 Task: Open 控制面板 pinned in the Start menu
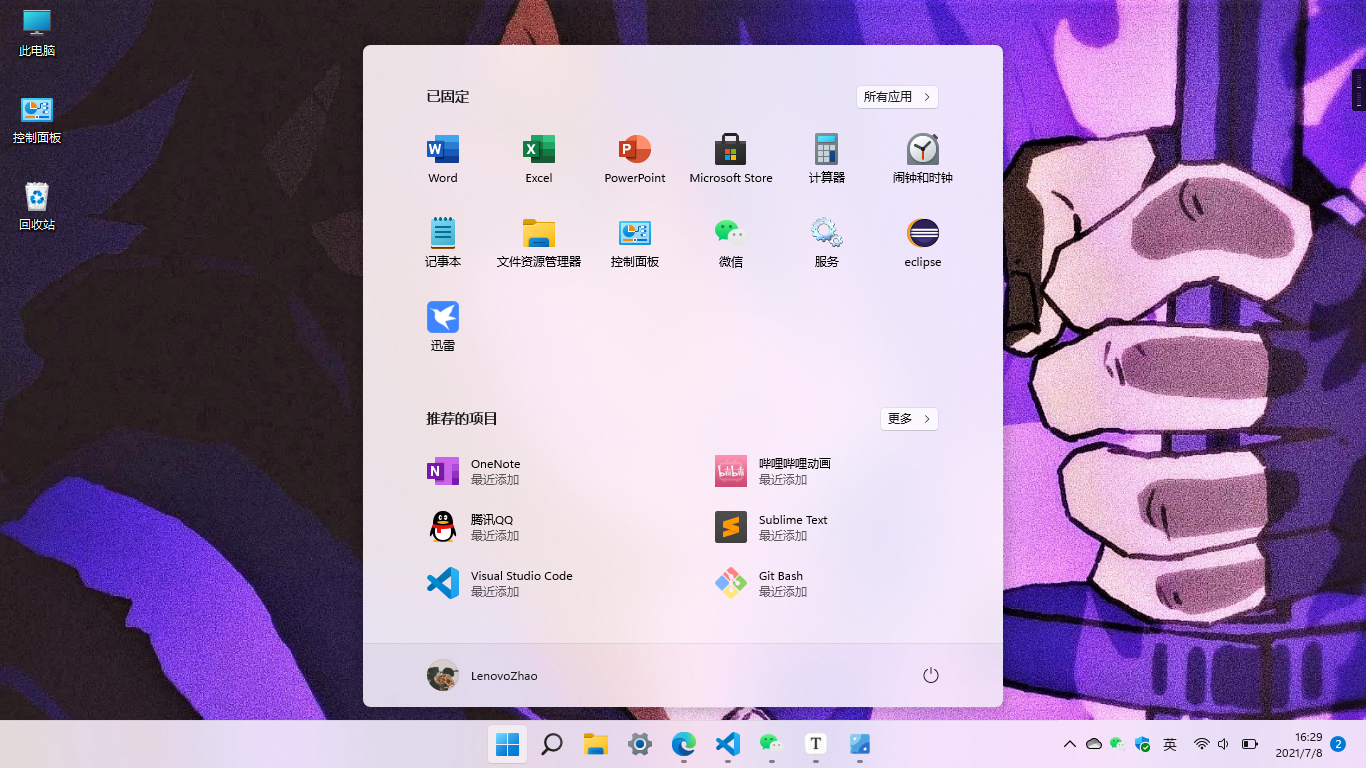(x=635, y=243)
